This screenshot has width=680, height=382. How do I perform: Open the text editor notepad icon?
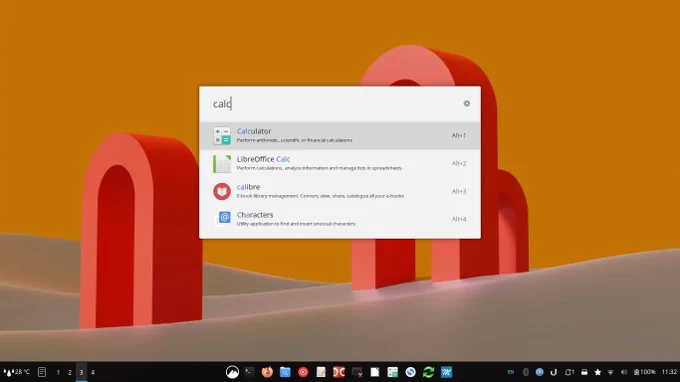321,372
